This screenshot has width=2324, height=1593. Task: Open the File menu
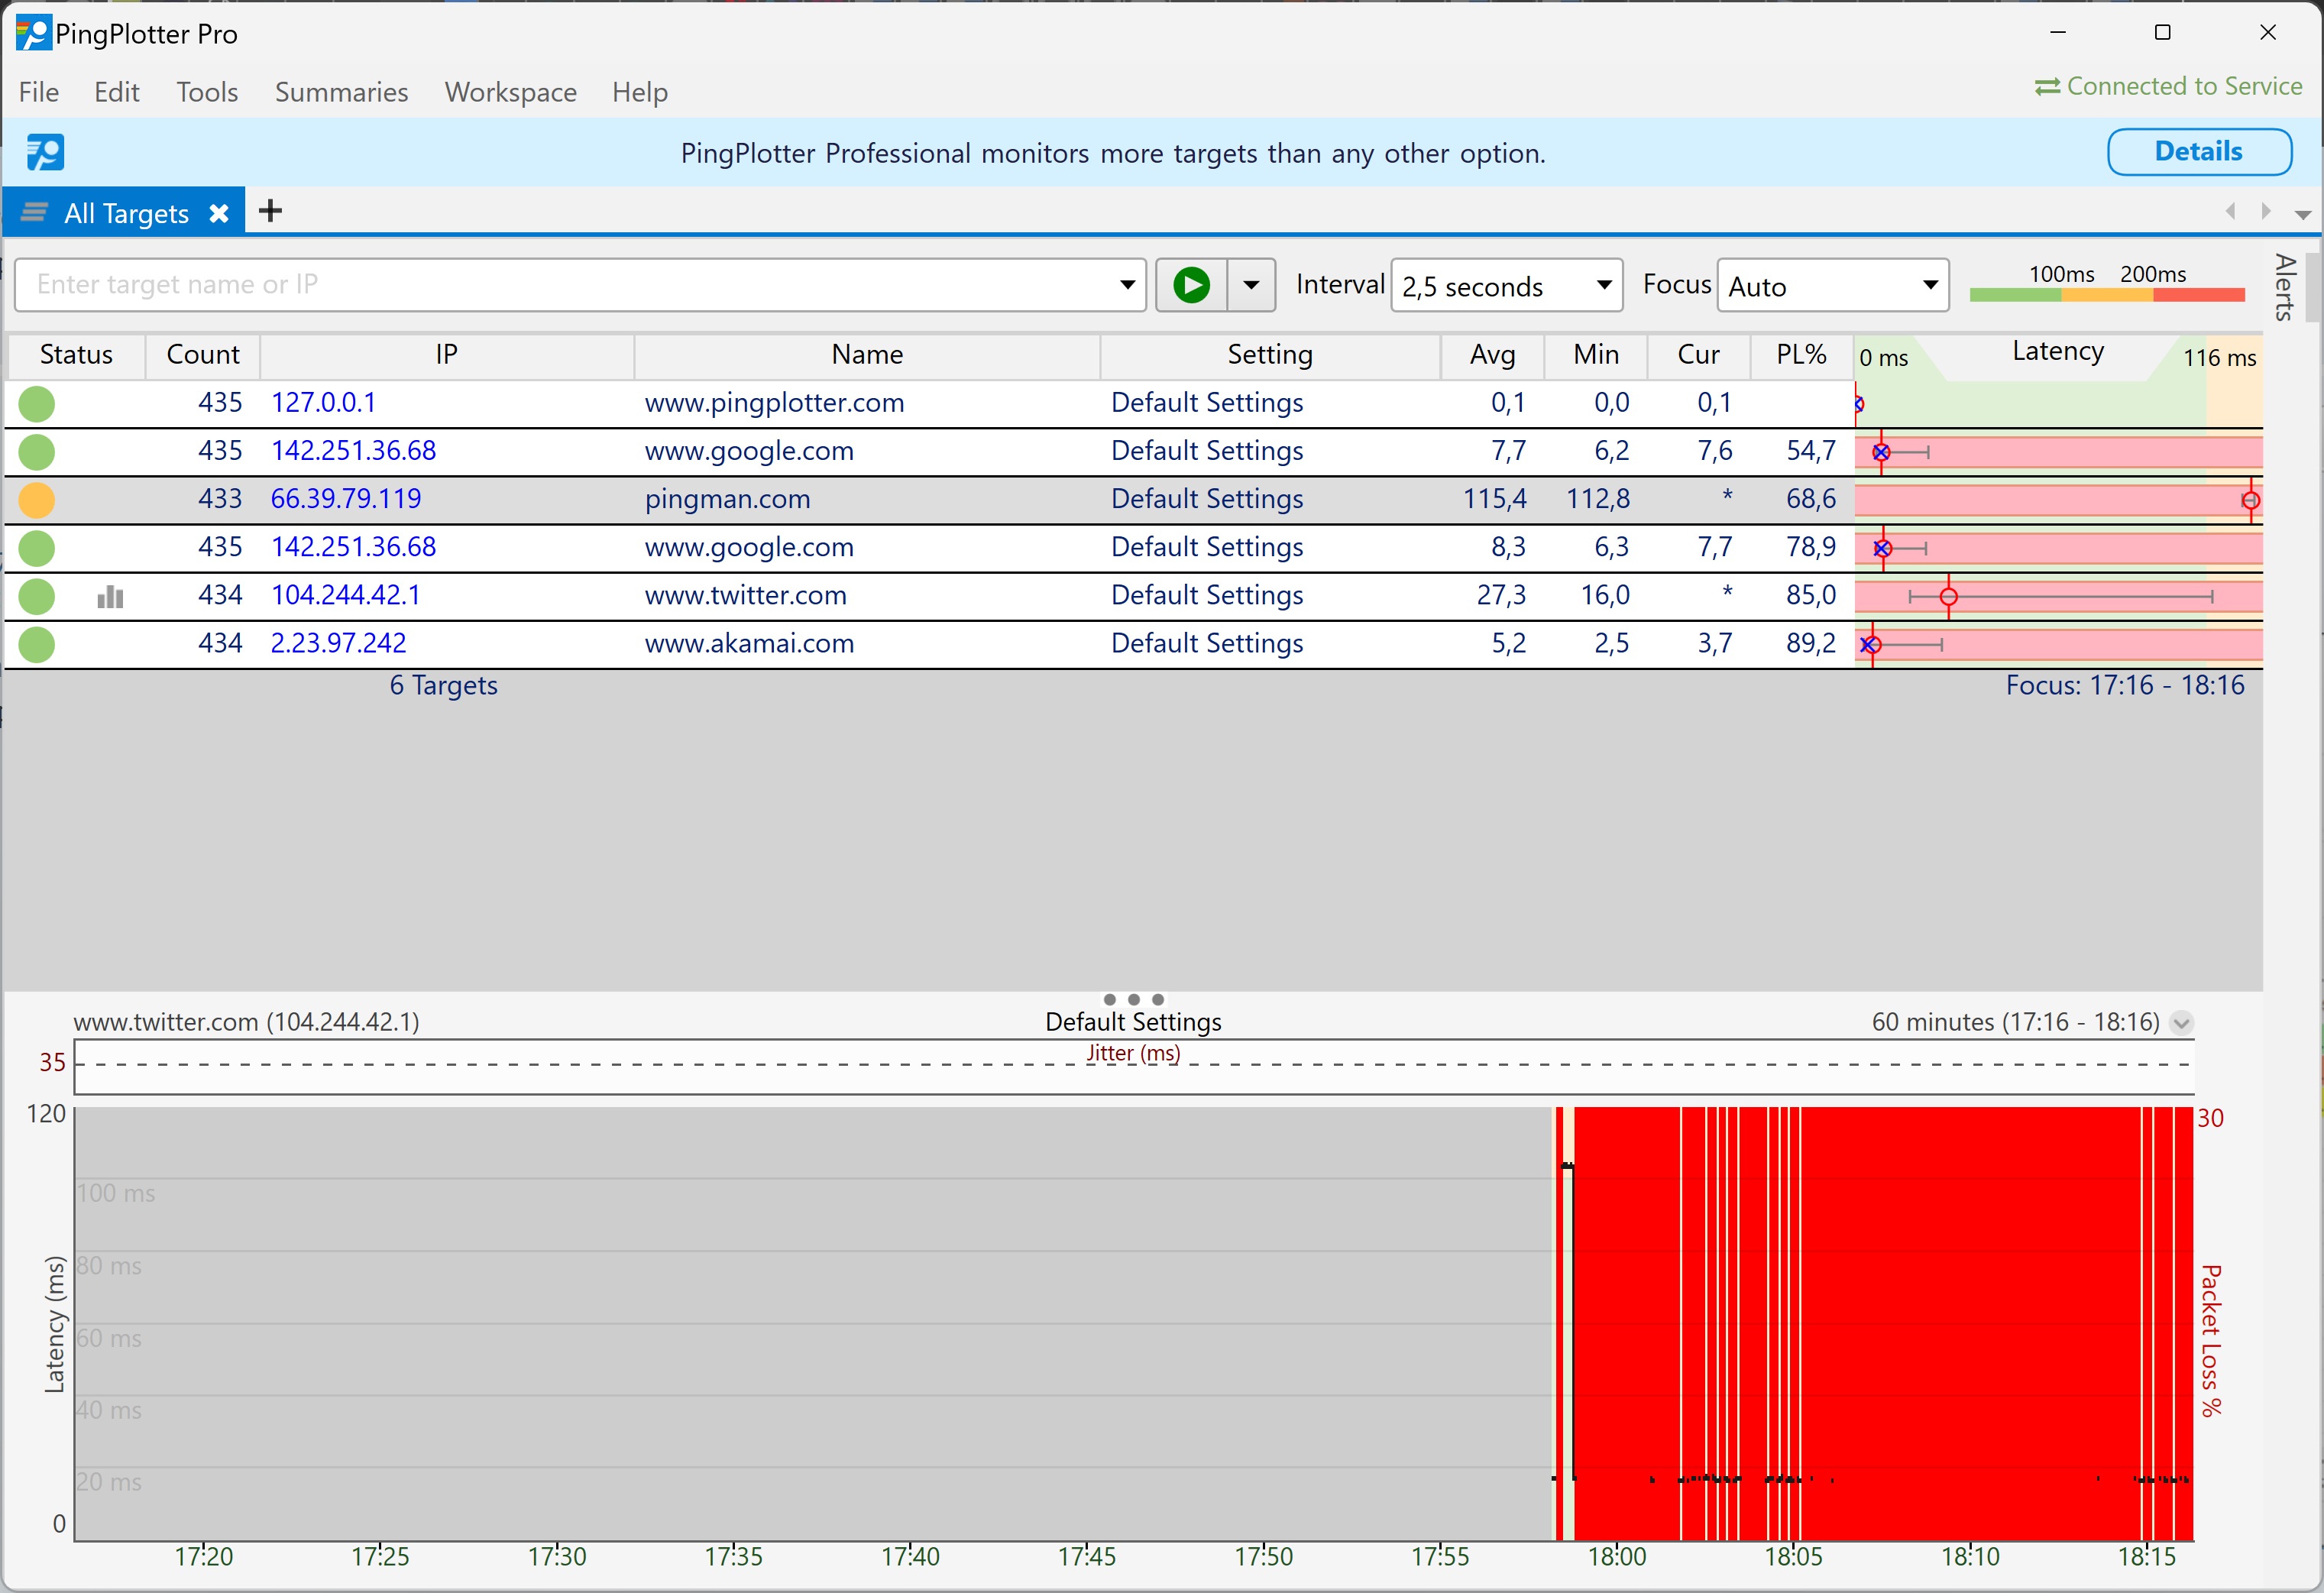[x=39, y=92]
